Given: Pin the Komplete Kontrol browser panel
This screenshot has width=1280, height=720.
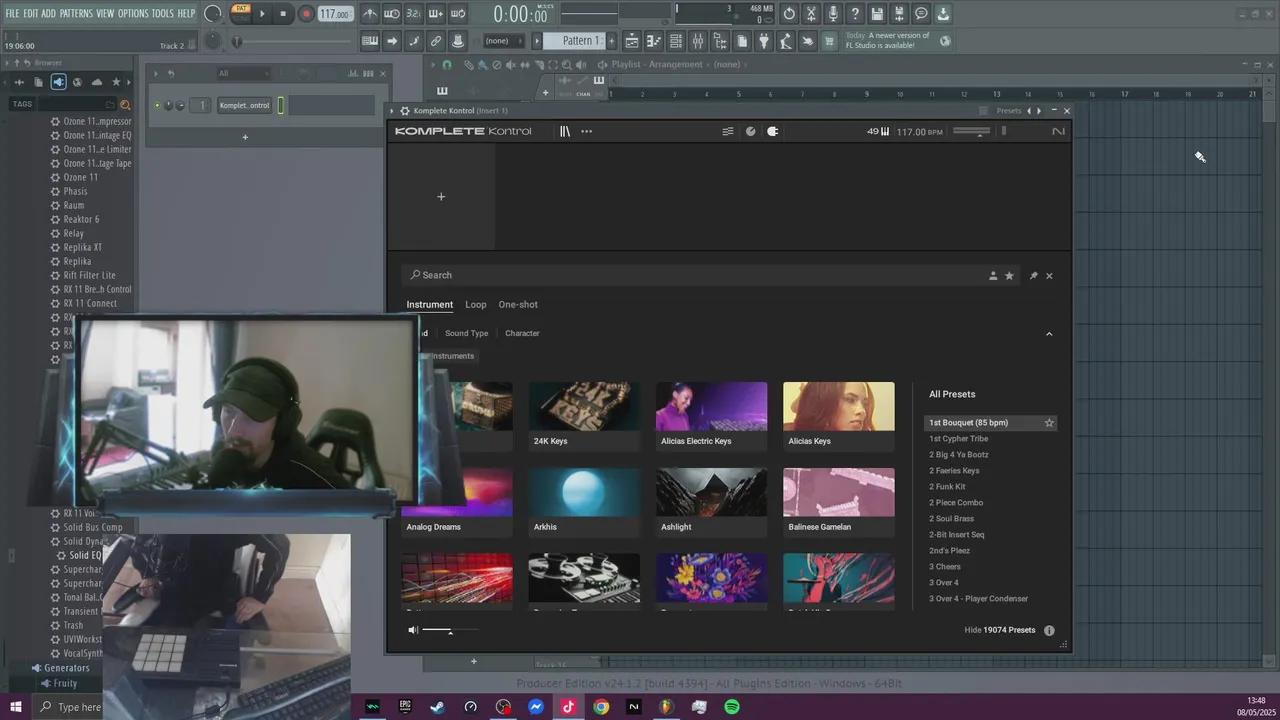Looking at the screenshot, I should pos(1033,275).
